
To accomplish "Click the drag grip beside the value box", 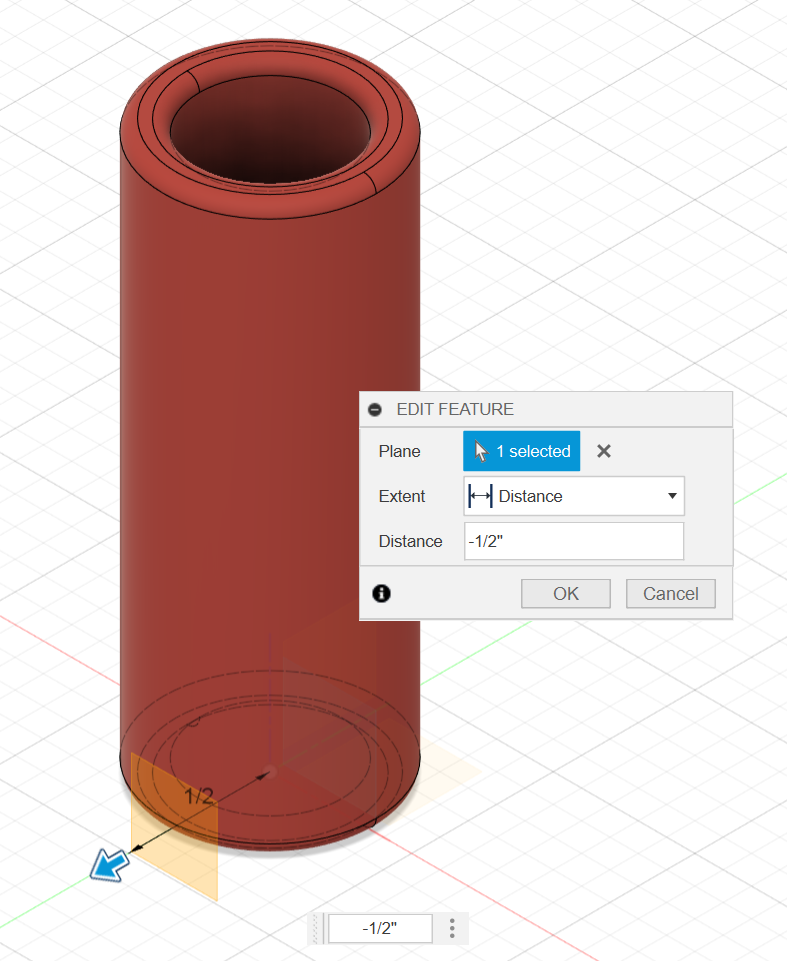I will pos(317,929).
